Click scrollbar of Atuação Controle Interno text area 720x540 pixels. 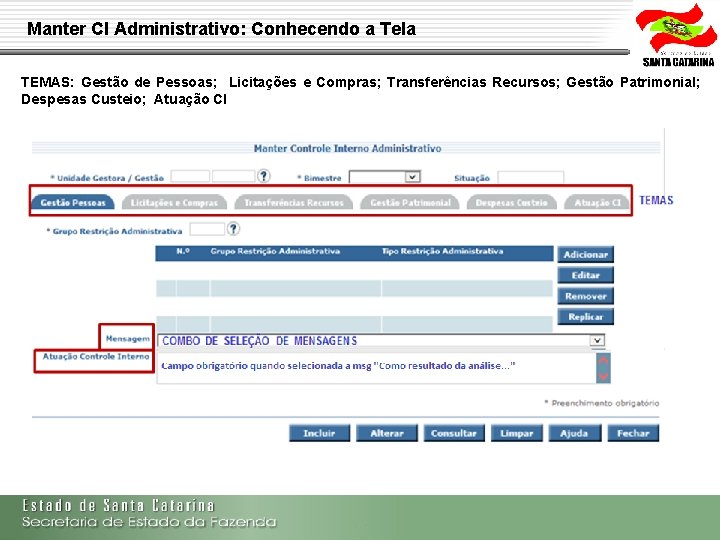[x=603, y=367]
